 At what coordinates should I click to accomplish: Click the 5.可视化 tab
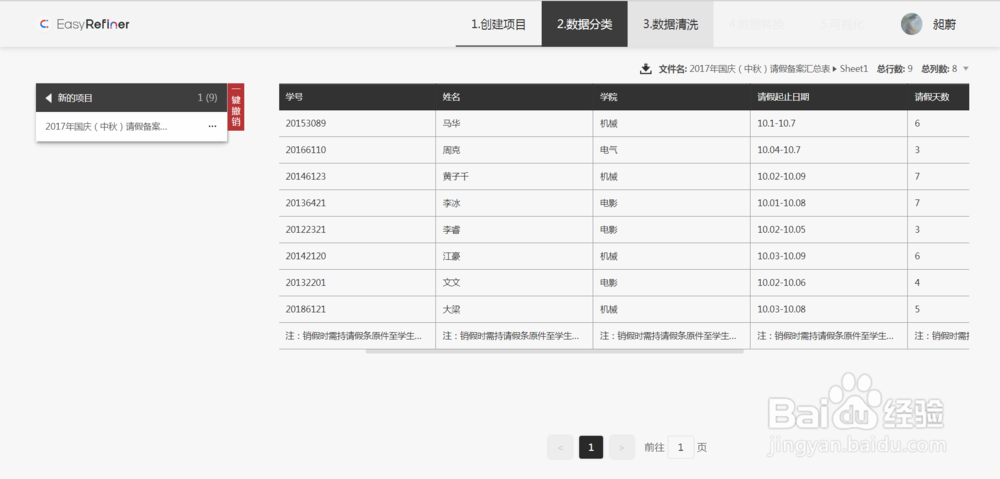(842, 24)
